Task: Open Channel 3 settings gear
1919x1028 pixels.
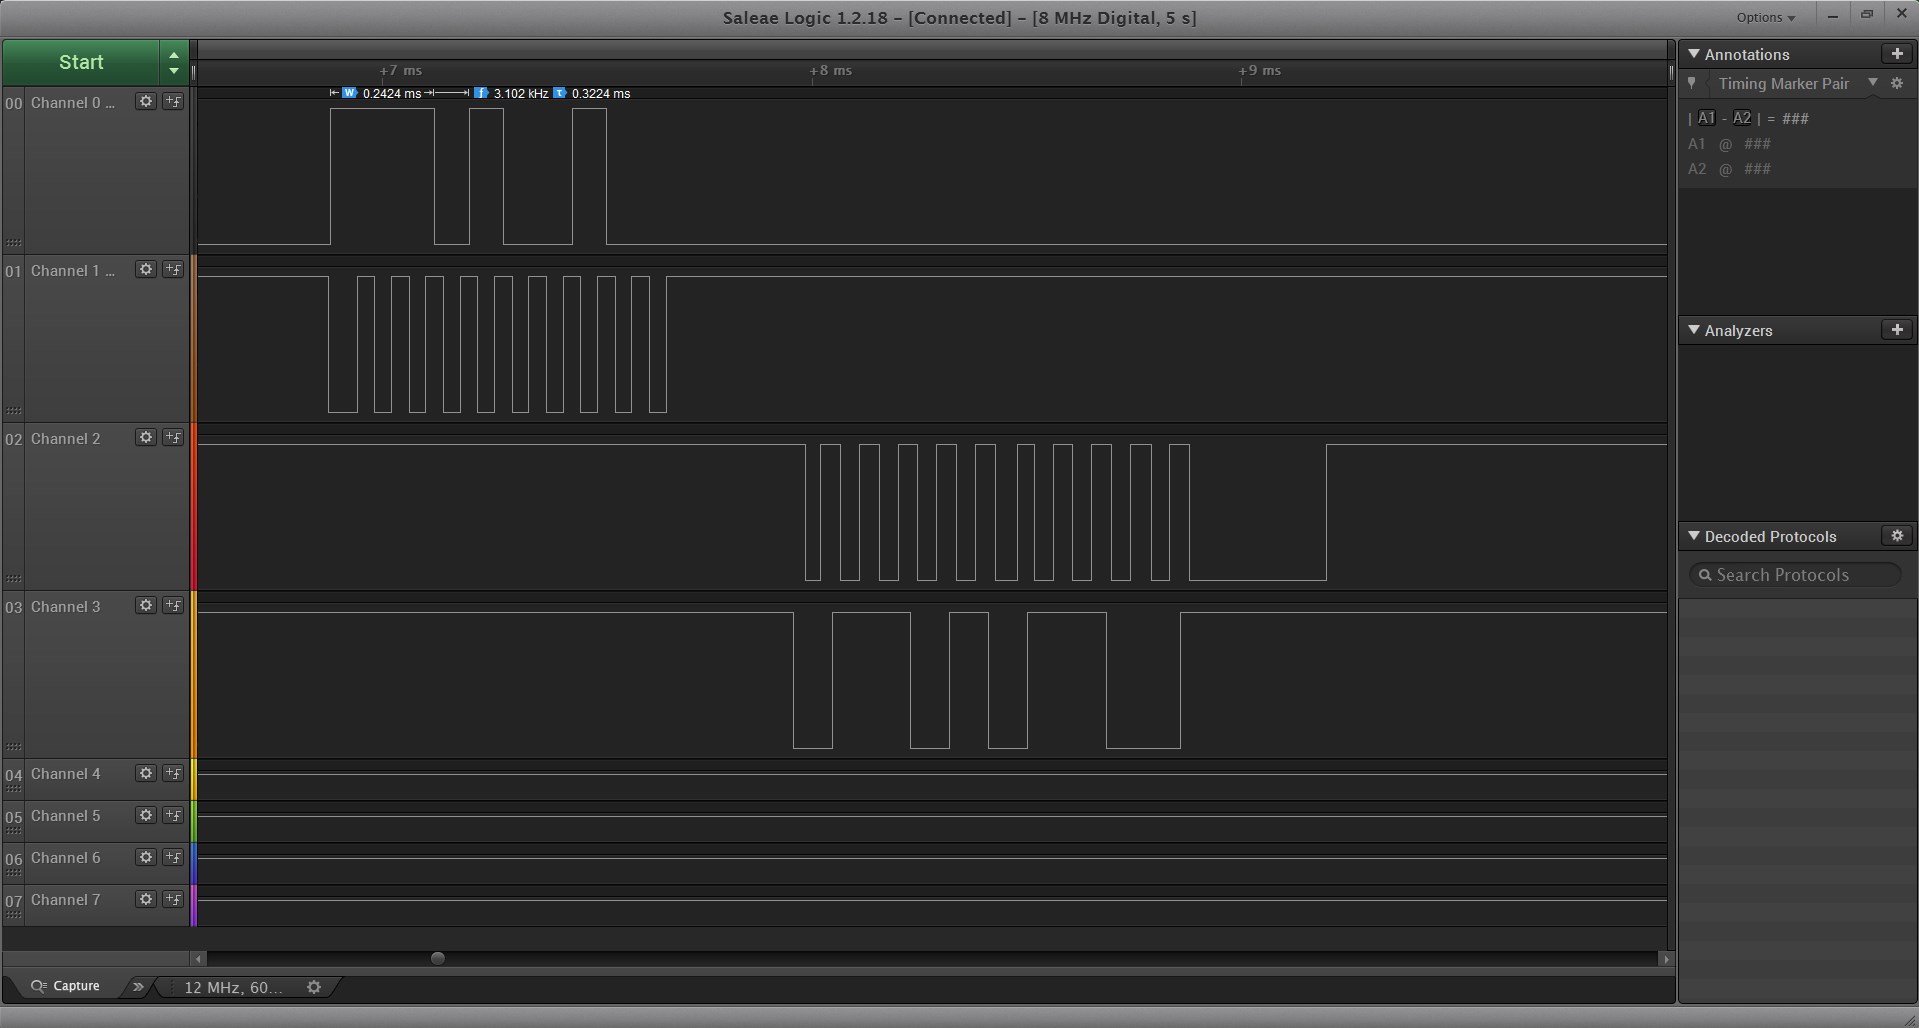Action: tap(146, 605)
